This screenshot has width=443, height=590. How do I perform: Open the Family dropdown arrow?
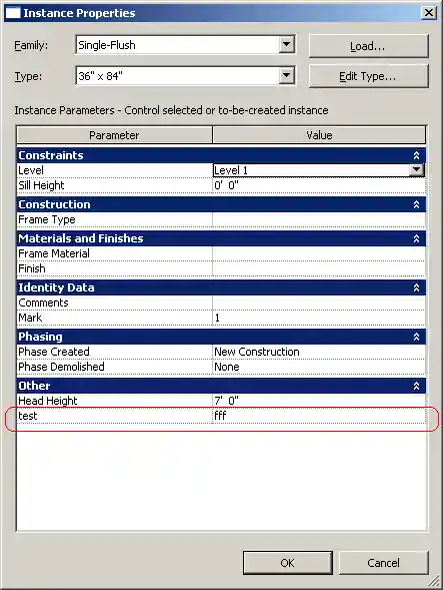(286, 45)
